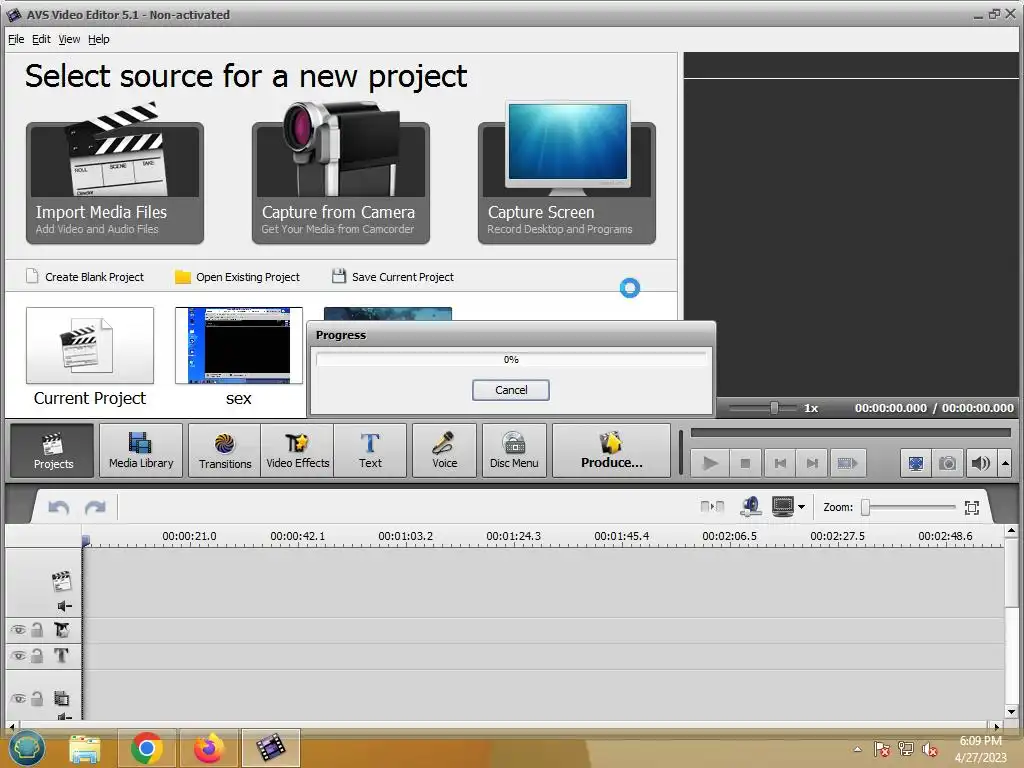Lock the video overlay track

pos(37,699)
